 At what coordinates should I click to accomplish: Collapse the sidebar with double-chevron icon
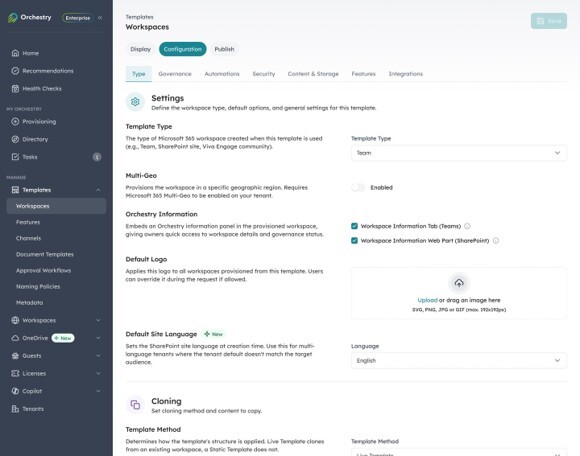coord(100,18)
